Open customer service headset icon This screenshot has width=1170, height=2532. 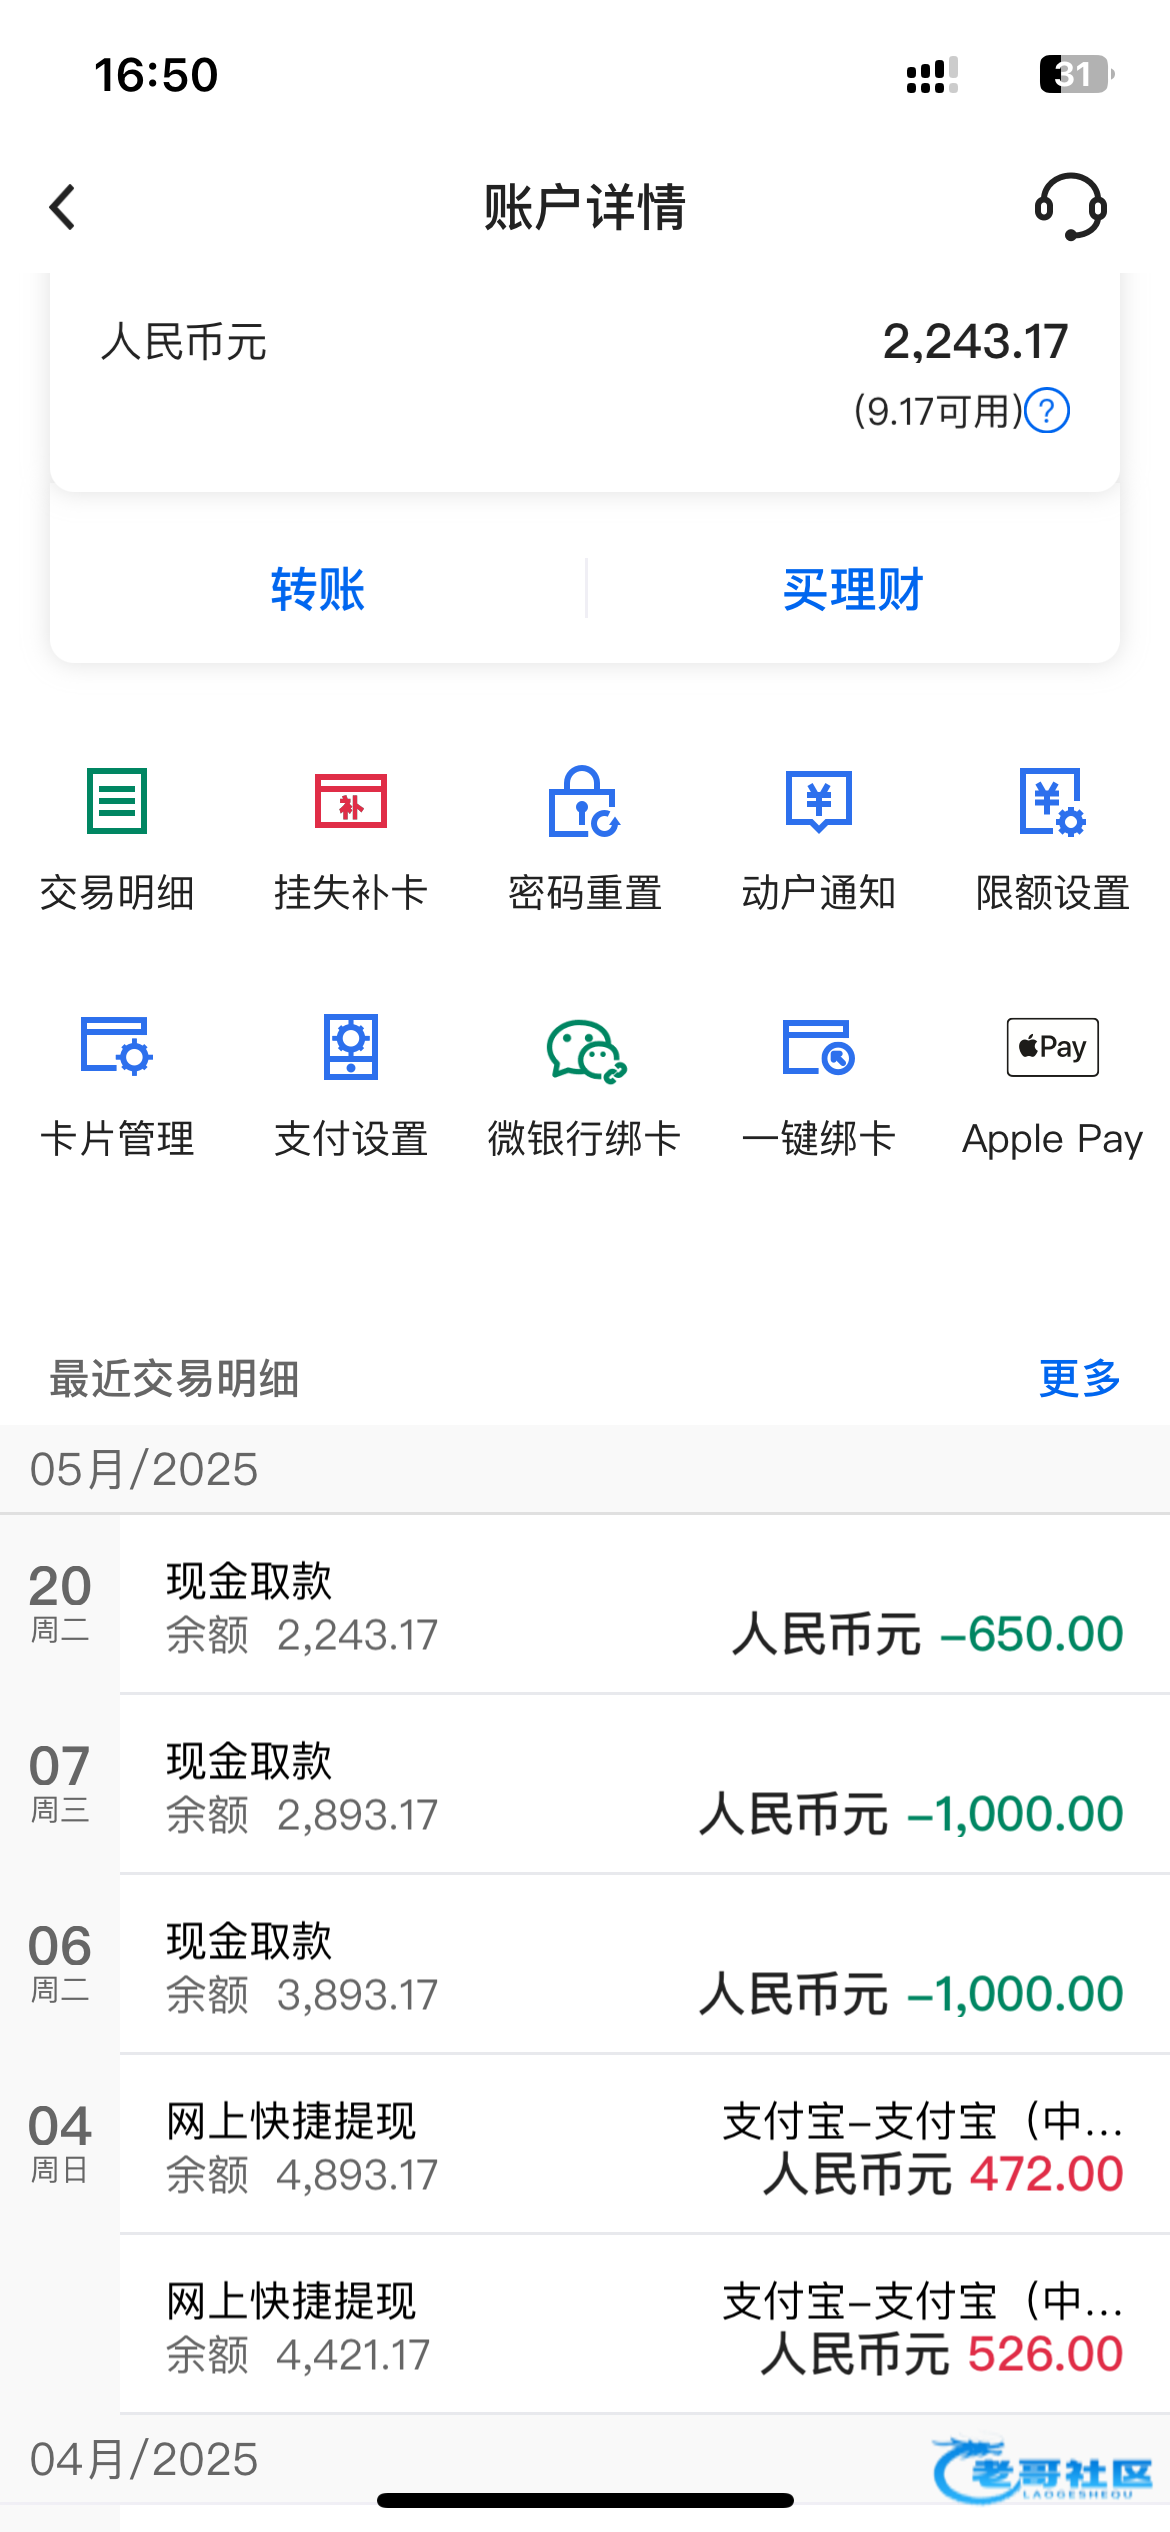tap(1070, 207)
